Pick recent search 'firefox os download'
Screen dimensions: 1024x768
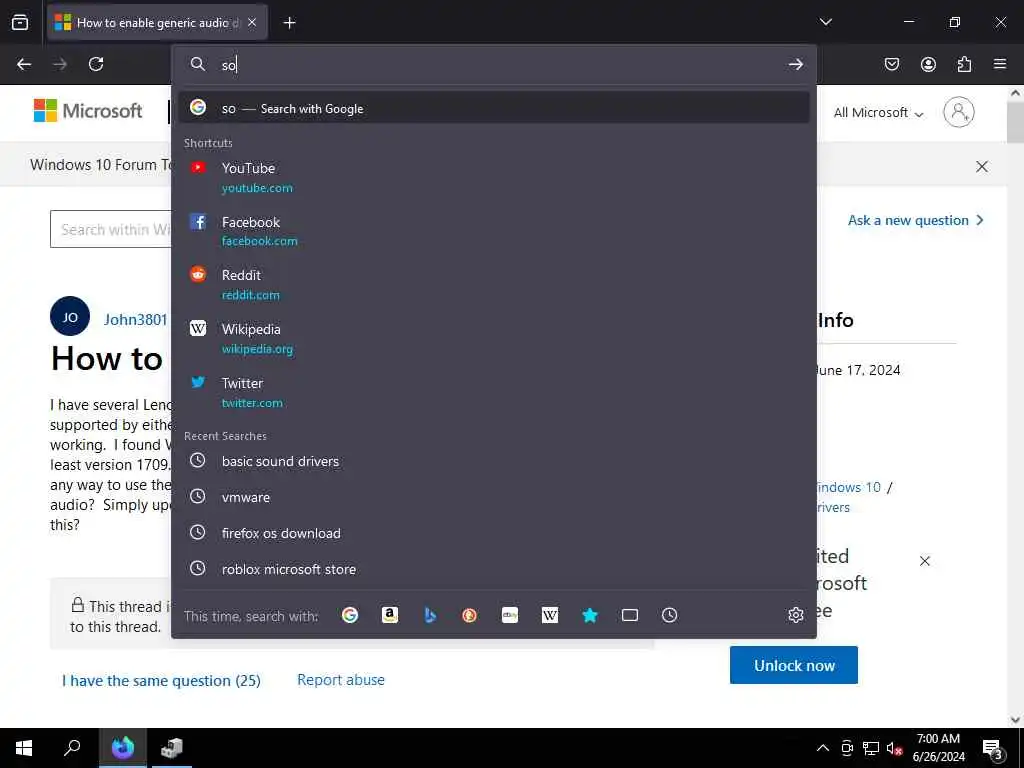tap(494, 533)
